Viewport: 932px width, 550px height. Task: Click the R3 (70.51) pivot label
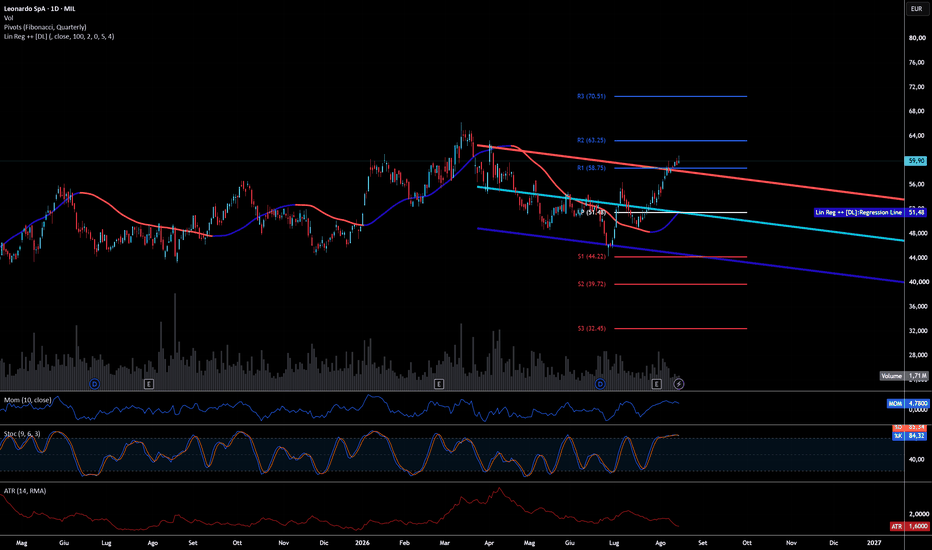coord(591,96)
